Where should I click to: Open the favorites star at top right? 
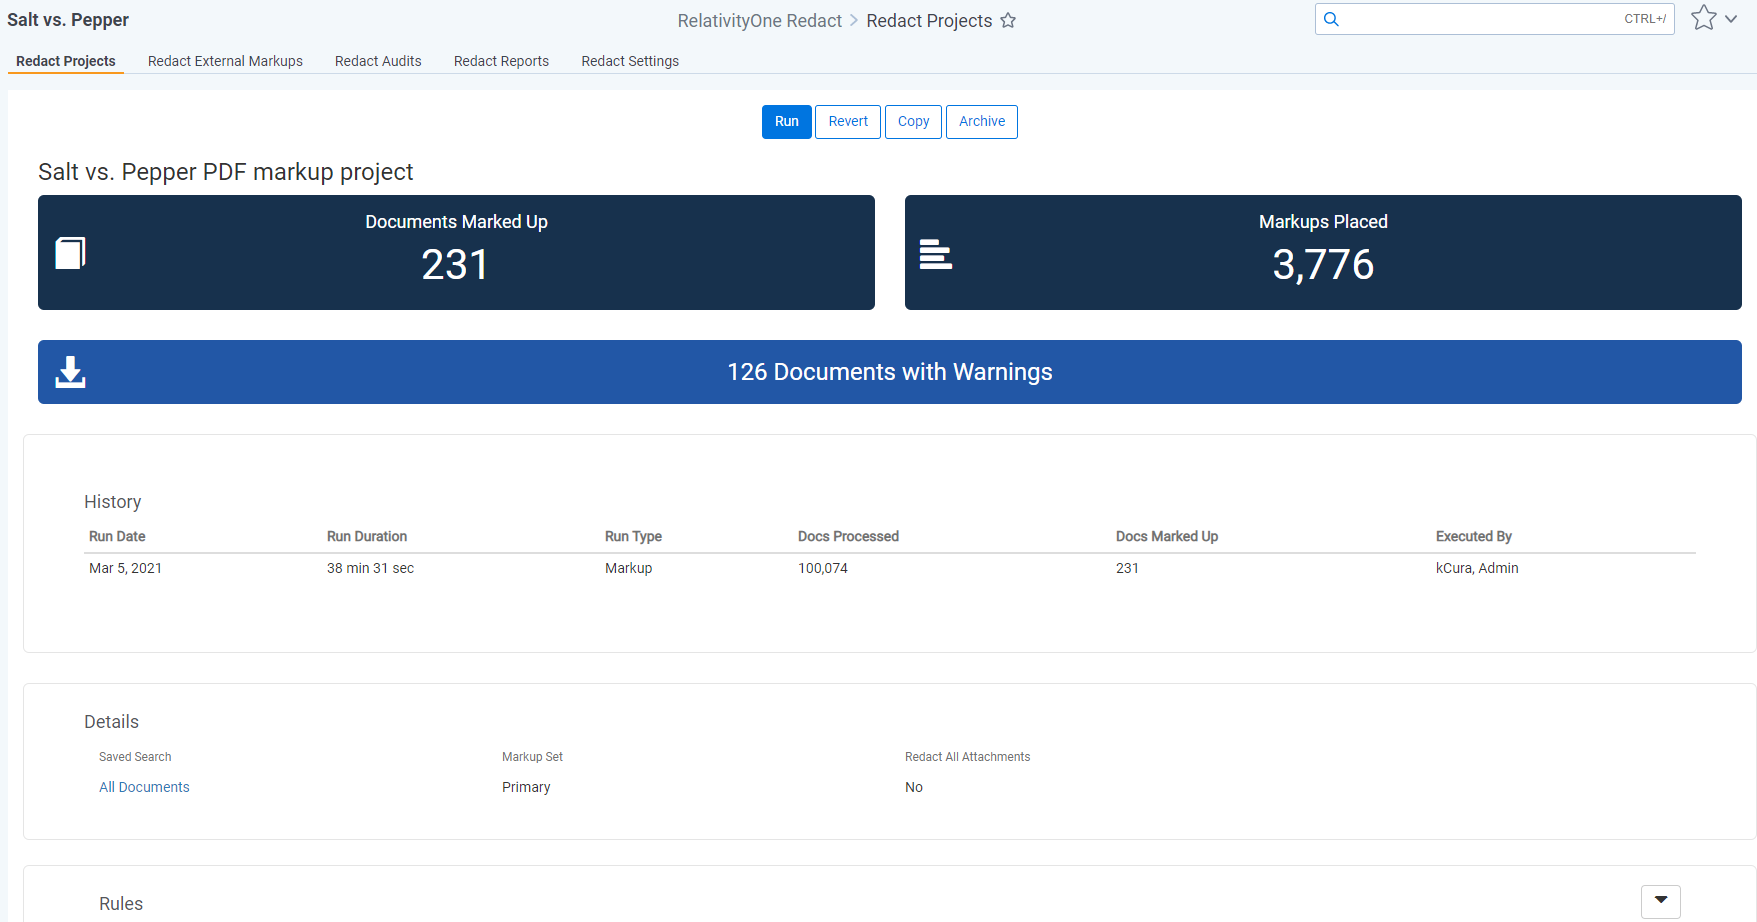(x=1704, y=18)
